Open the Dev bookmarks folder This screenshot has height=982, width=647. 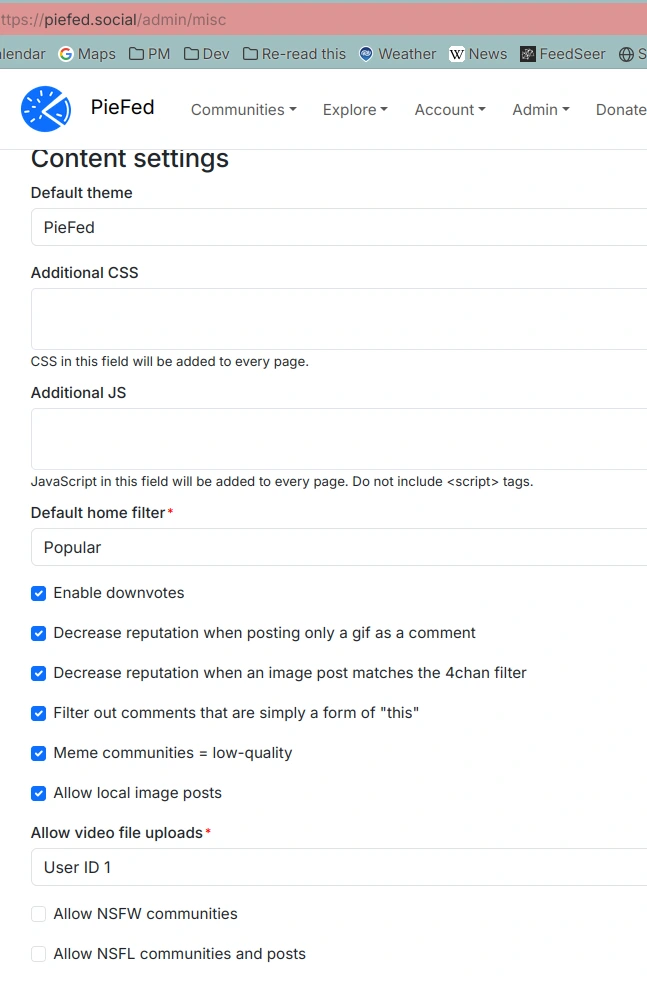click(206, 54)
